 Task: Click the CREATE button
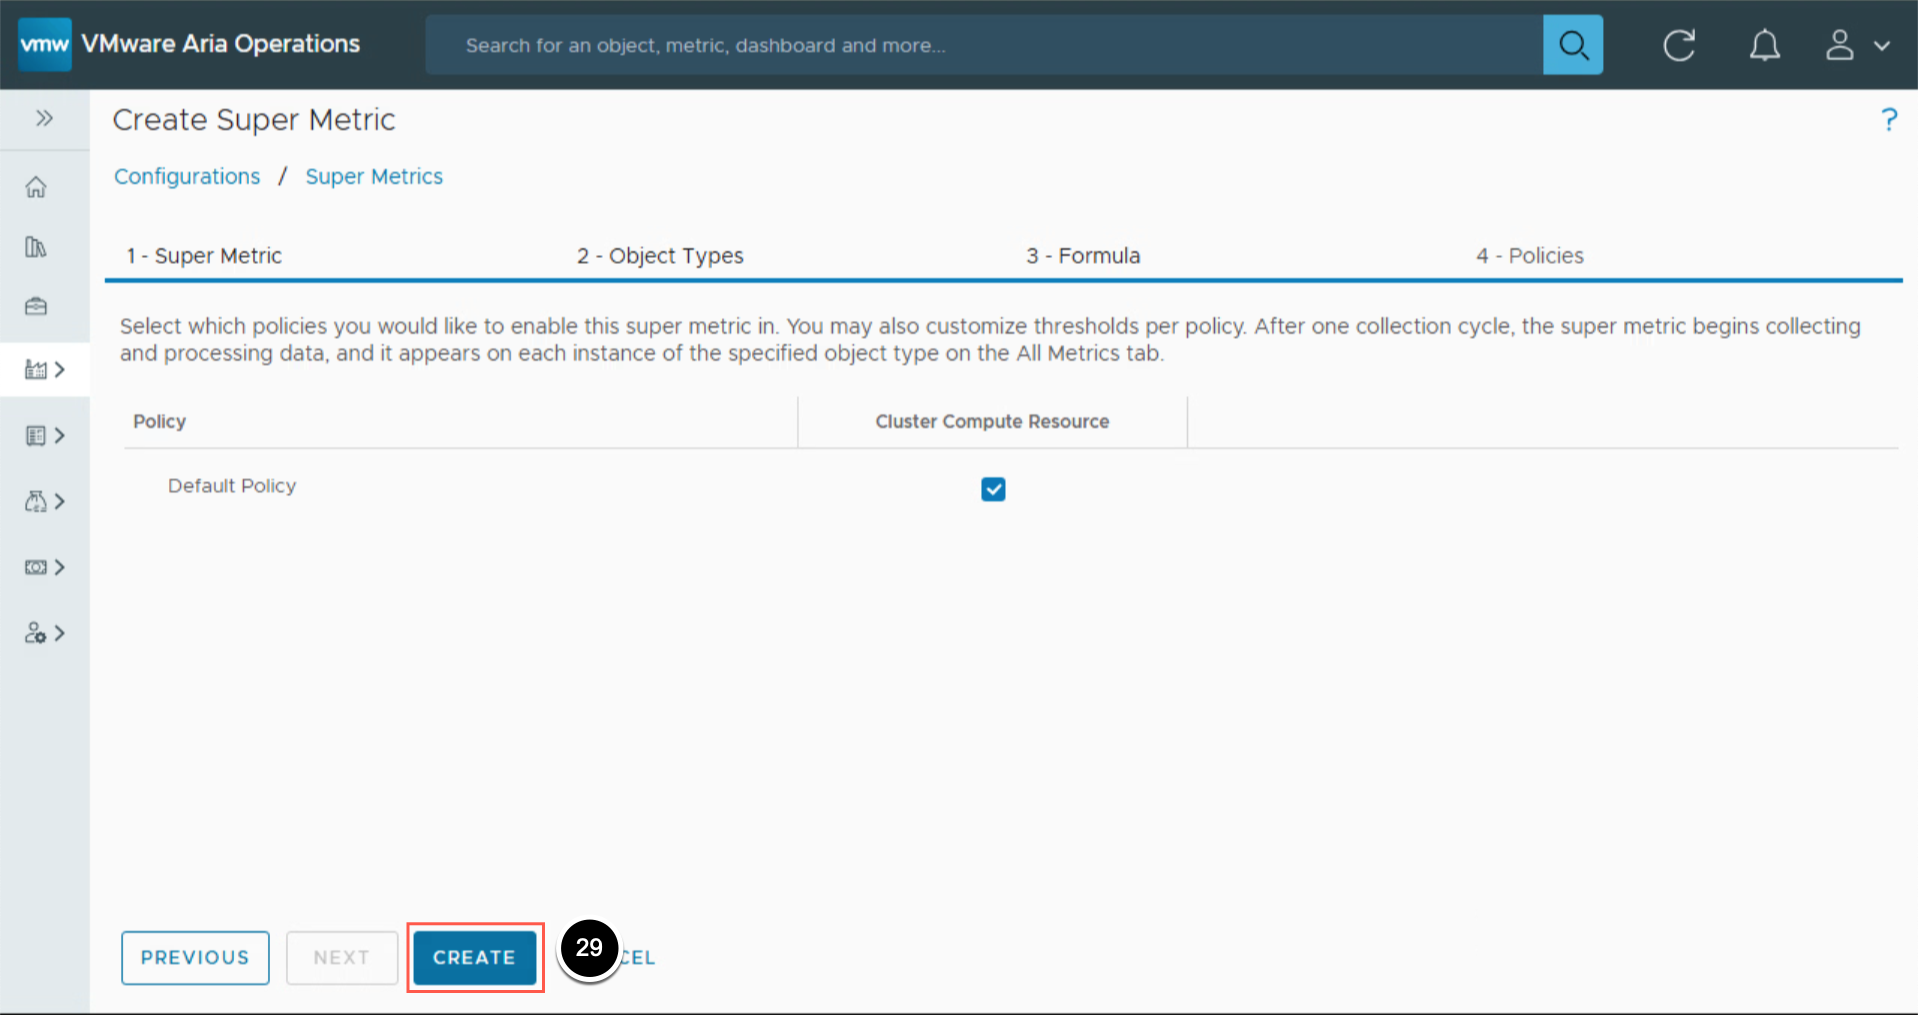click(474, 957)
